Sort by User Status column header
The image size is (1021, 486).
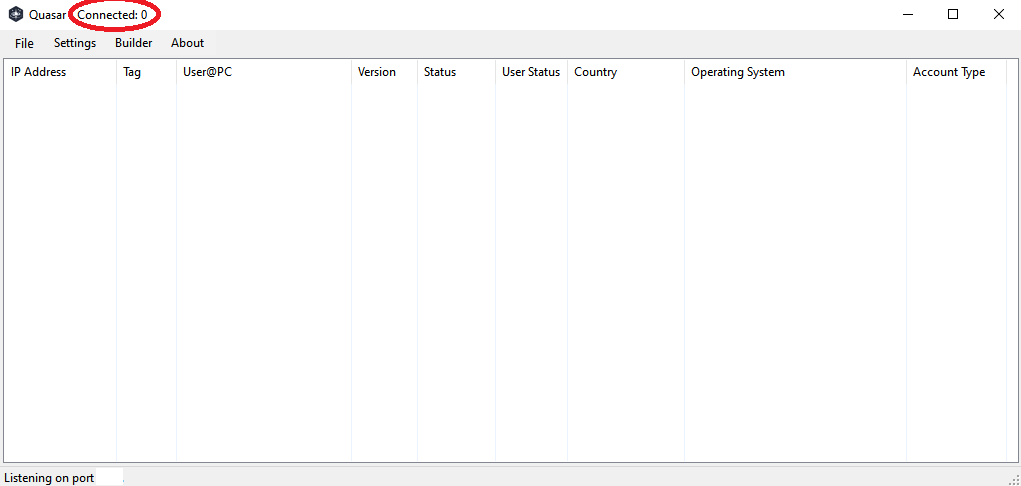point(531,72)
